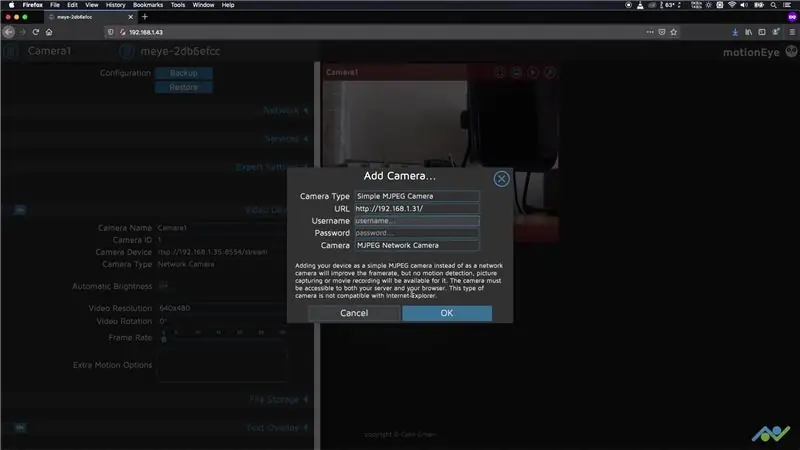Click the URL input field
Viewport: 800px width, 450px height.
[417, 208]
